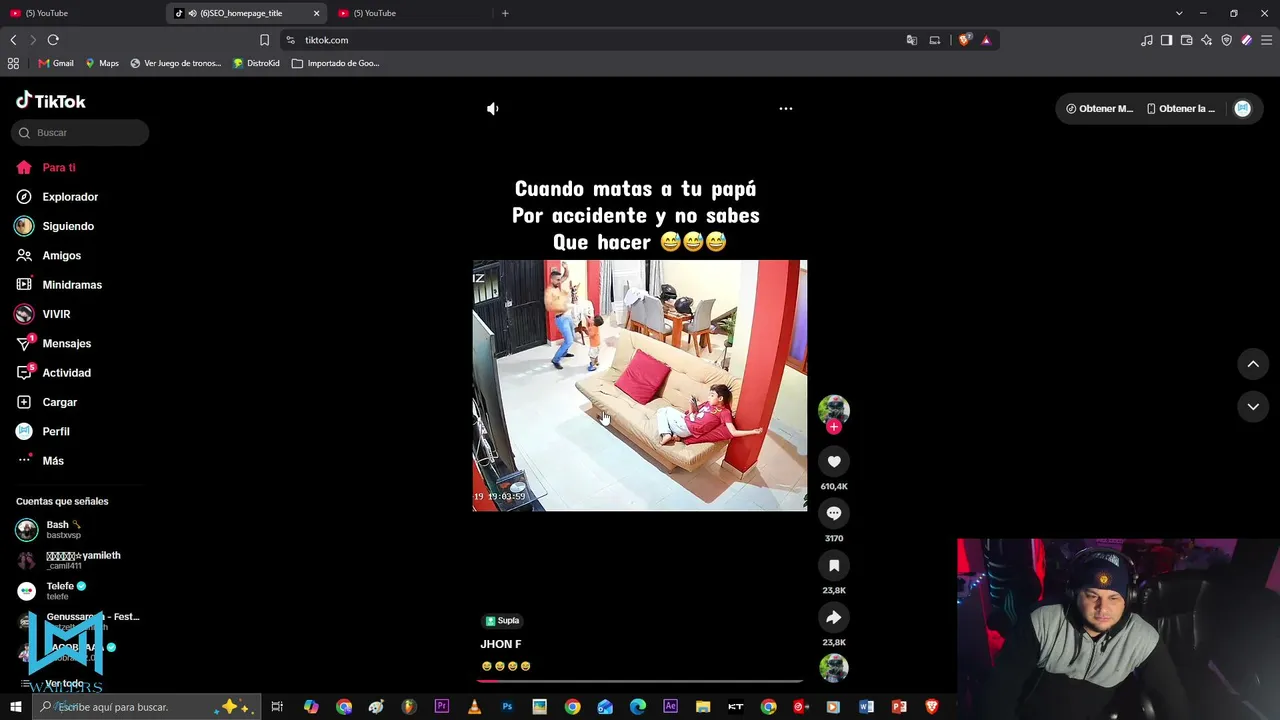Open the video comments (3170)

(834, 513)
